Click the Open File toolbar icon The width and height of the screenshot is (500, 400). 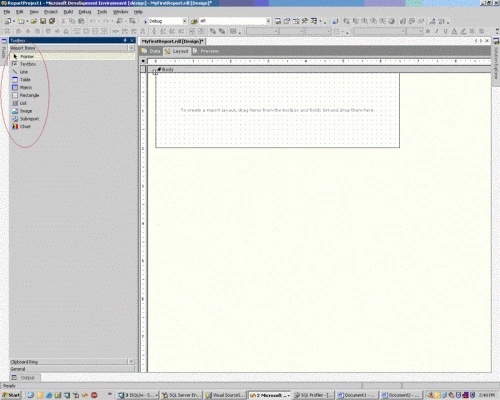coord(34,21)
